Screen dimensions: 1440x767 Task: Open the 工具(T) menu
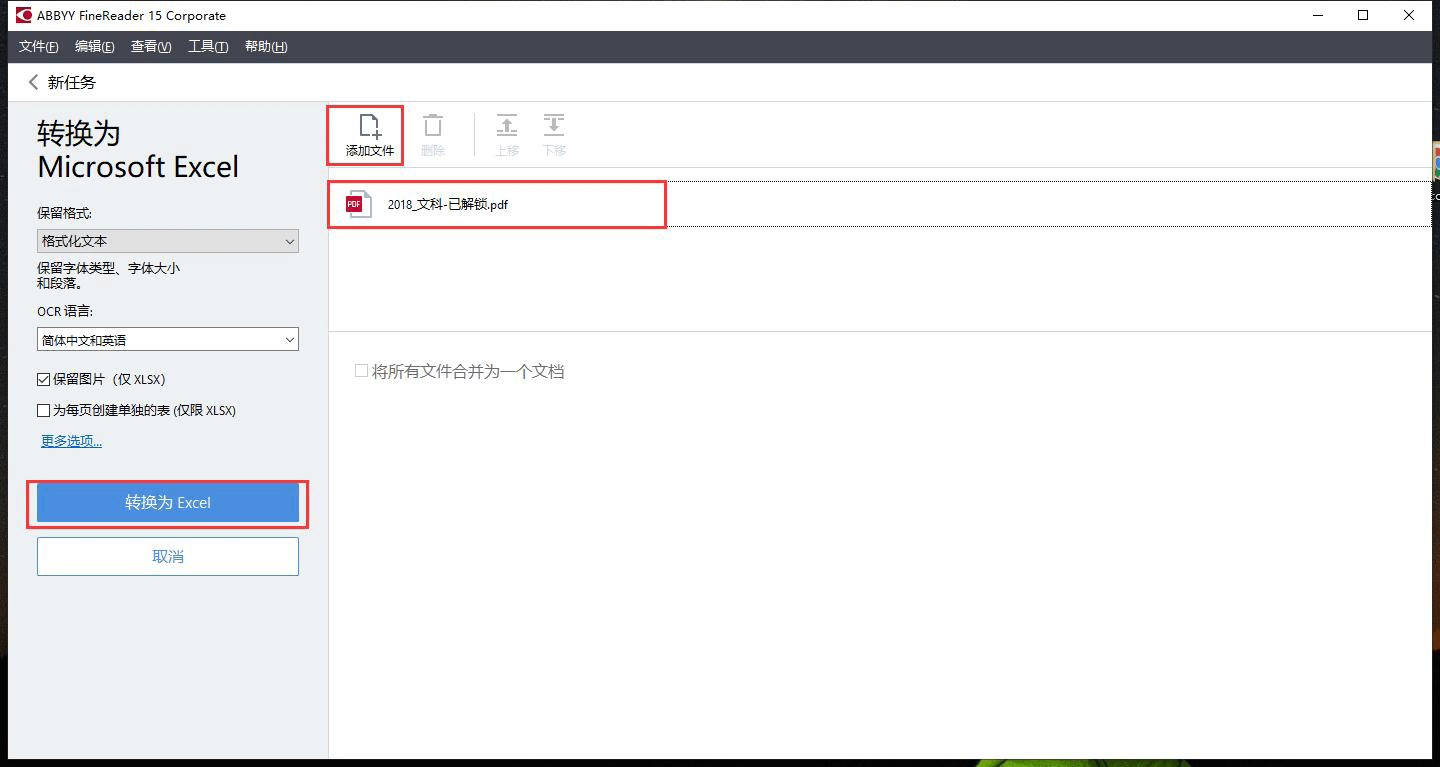click(x=208, y=47)
